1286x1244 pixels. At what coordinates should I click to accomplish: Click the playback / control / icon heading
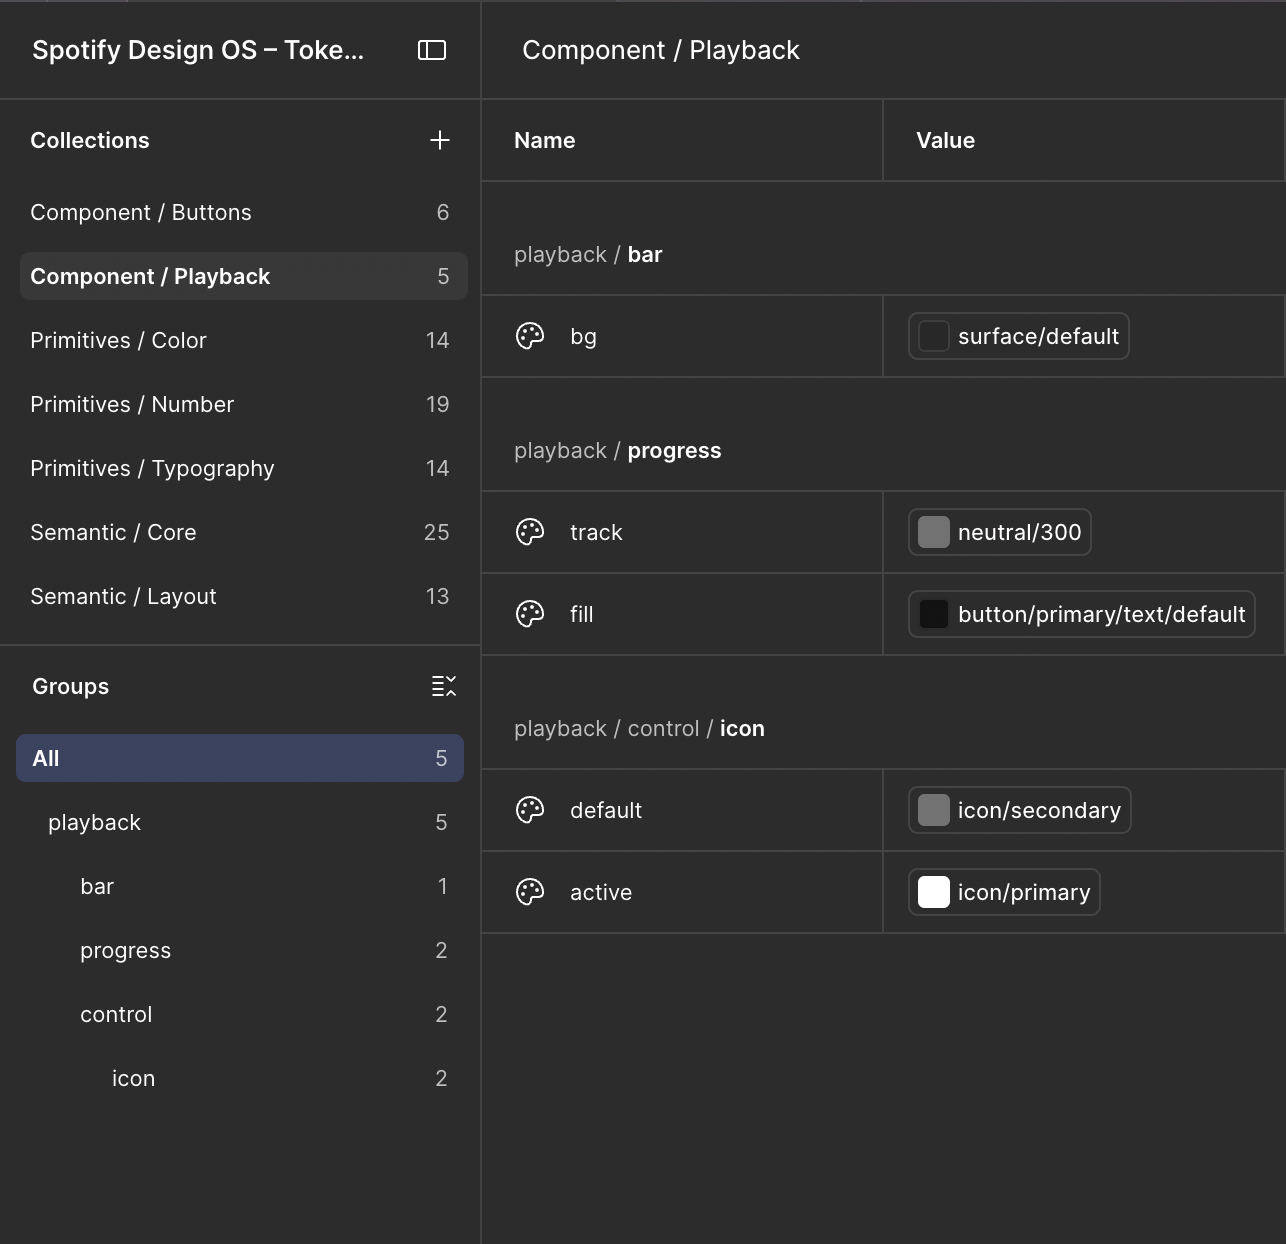pyautogui.click(x=639, y=728)
